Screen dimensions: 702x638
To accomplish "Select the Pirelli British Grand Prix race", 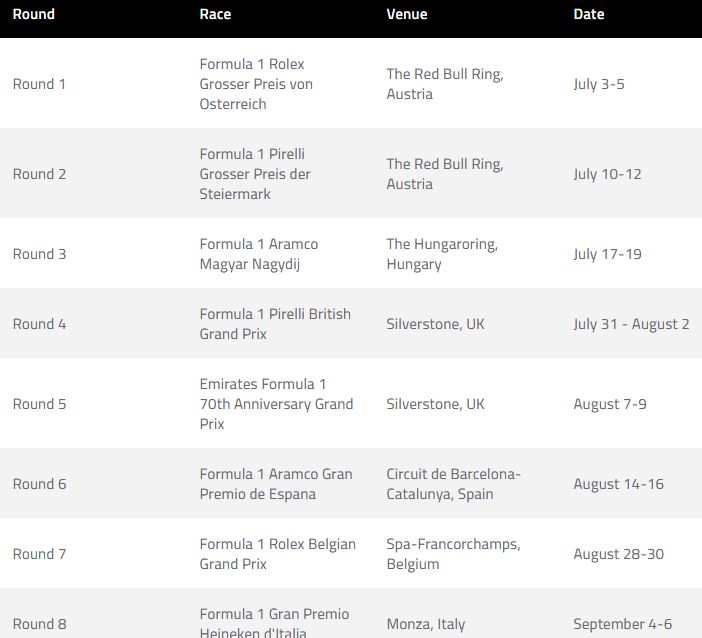I will tap(275, 324).
